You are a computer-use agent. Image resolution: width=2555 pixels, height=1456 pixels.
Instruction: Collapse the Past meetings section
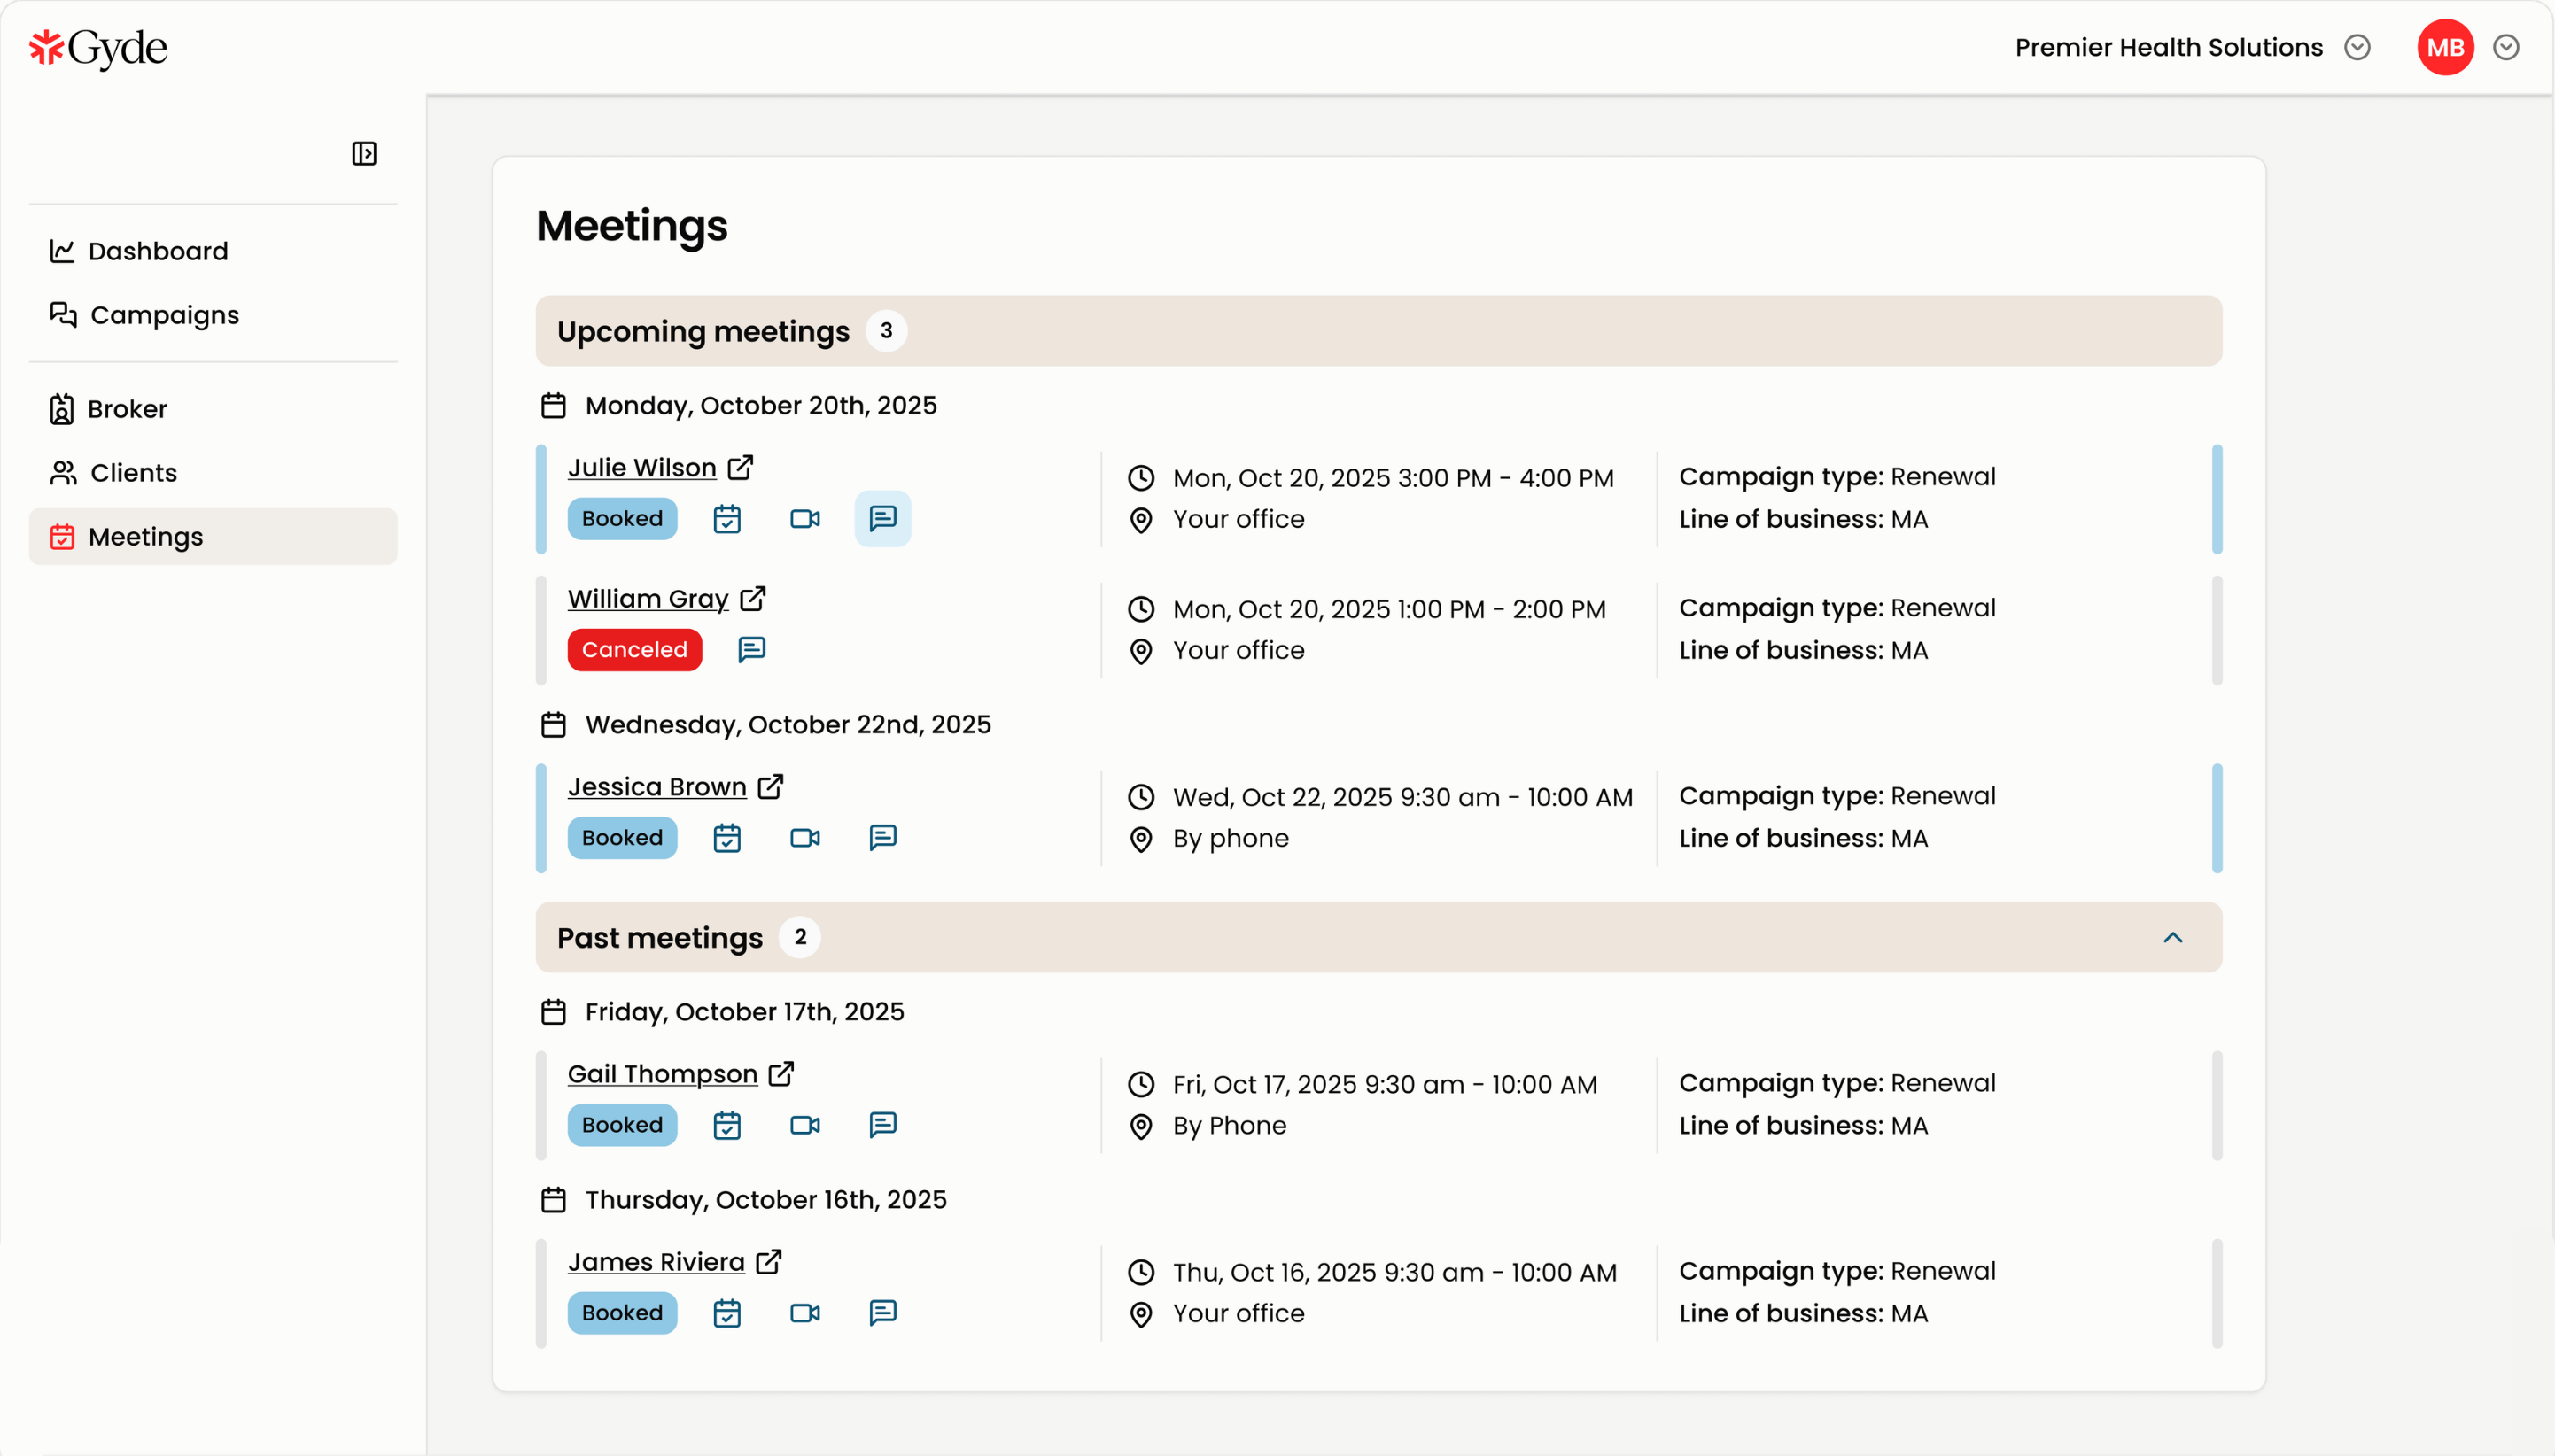coord(2173,937)
